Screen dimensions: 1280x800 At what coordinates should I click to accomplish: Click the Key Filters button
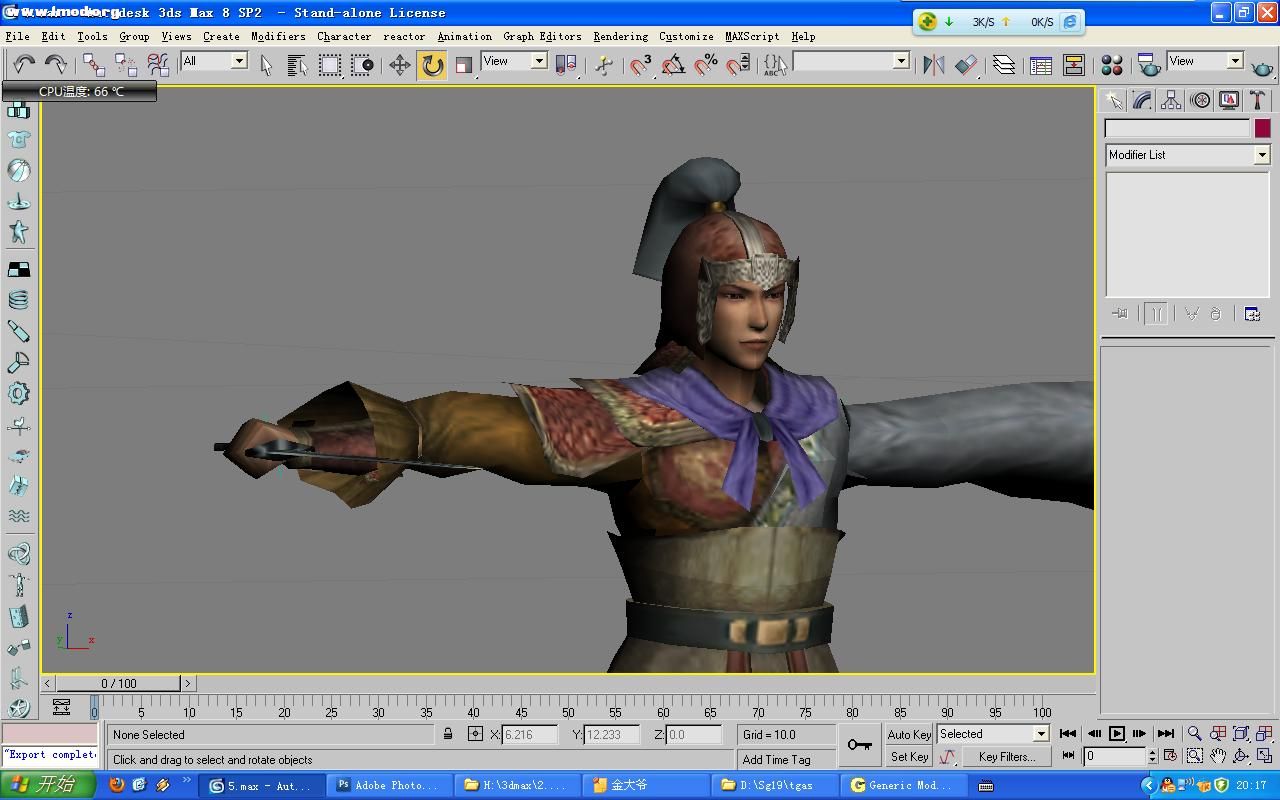click(x=1006, y=757)
